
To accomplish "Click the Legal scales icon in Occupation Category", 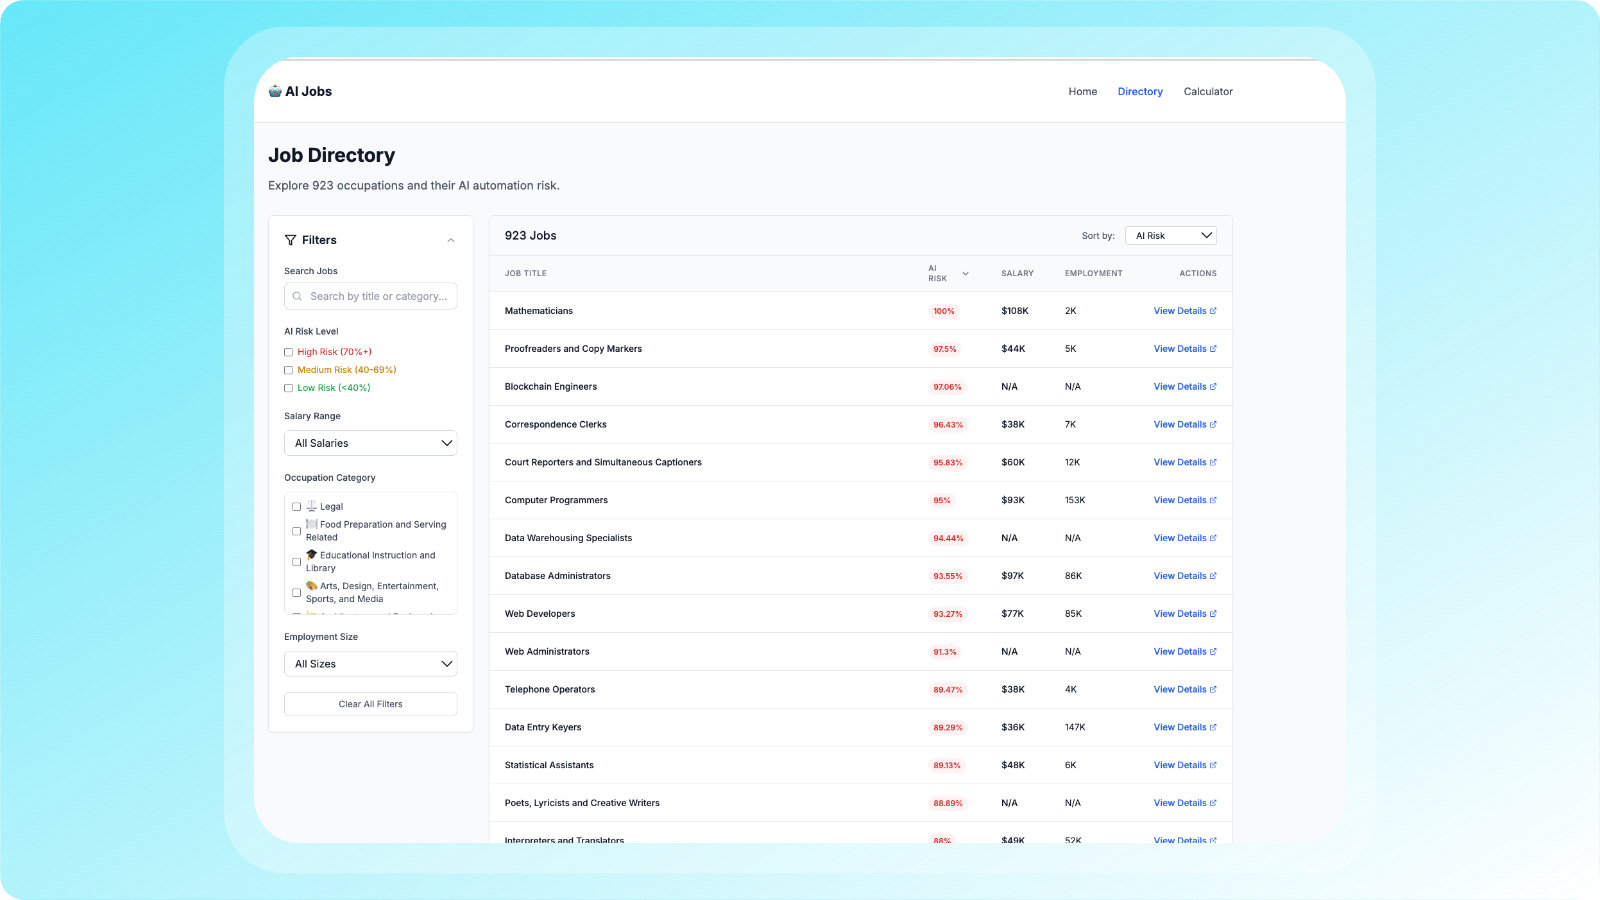I will [x=311, y=506].
